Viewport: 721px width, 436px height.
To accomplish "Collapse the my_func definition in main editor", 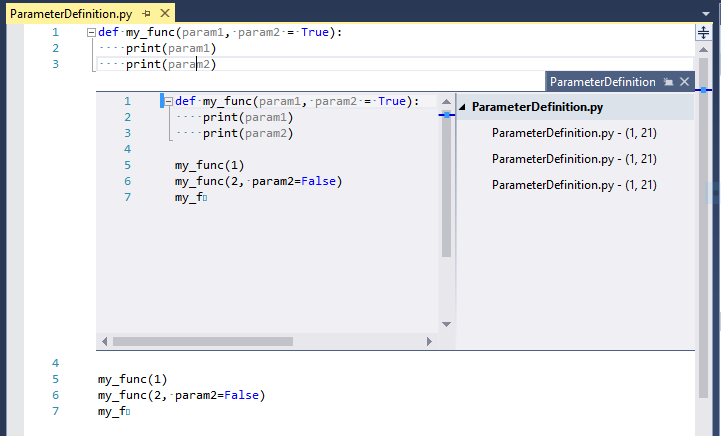I will [91, 32].
